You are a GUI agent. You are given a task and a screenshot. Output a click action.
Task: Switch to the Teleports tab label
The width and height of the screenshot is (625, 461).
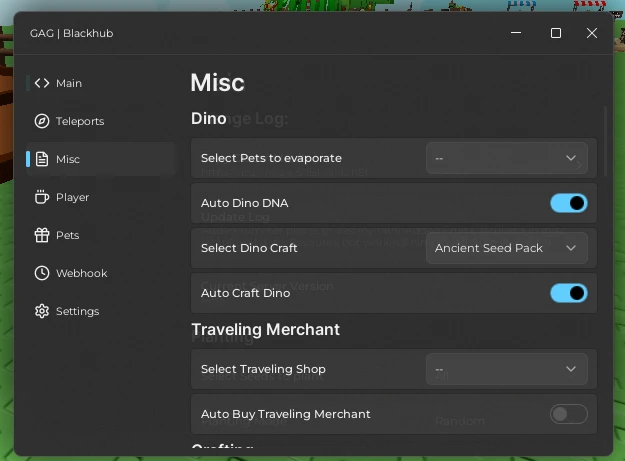click(80, 121)
